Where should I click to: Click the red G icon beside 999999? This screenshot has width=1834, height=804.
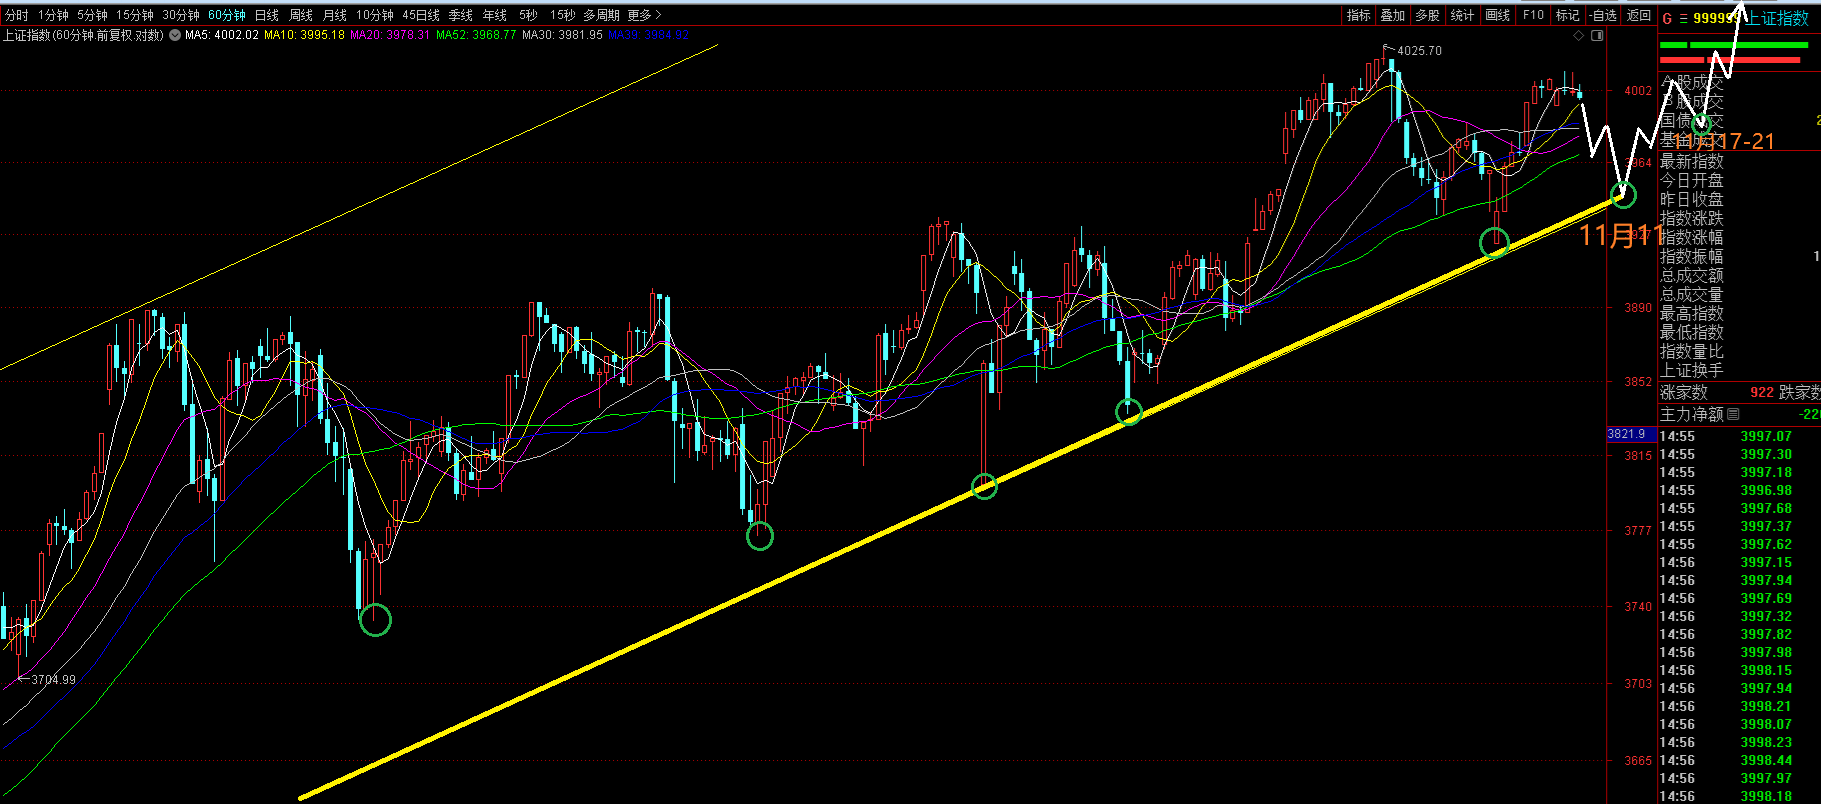[x=1667, y=18]
